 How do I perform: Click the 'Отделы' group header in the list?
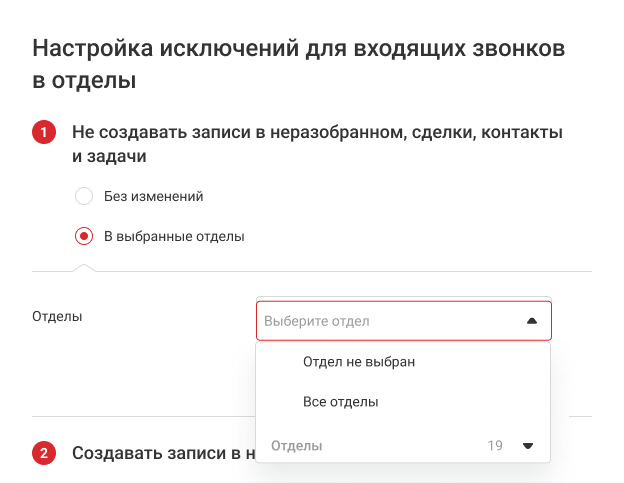pyautogui.click(x=297, y=446)
